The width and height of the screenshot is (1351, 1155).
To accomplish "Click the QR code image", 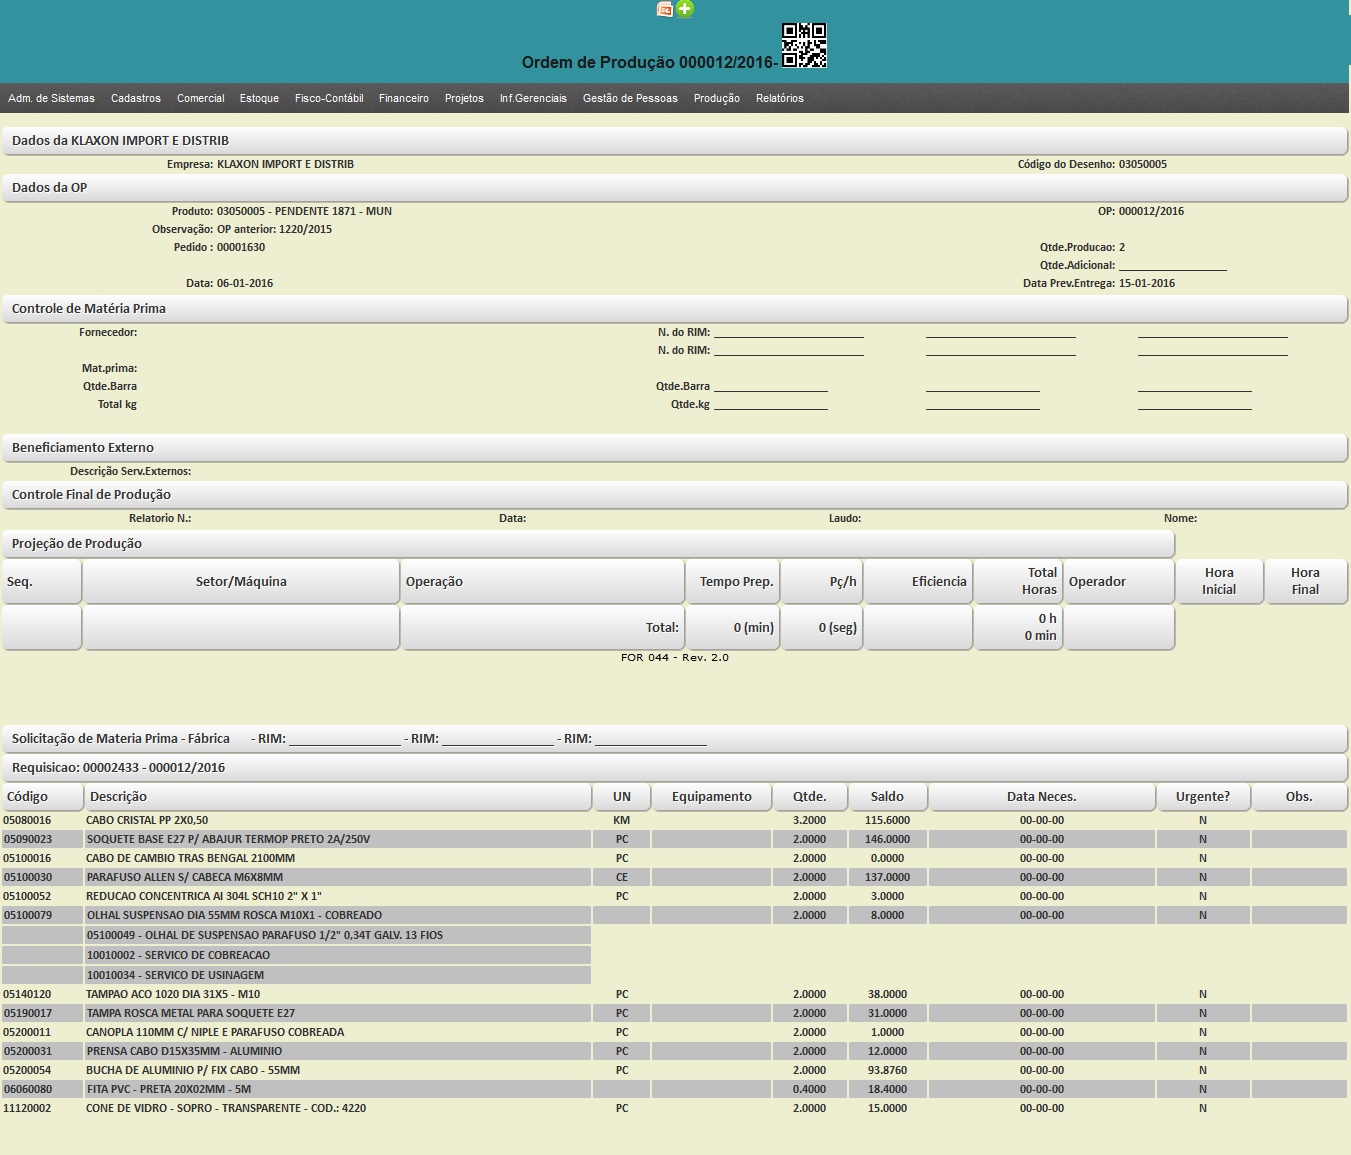I will coord(804,45).
